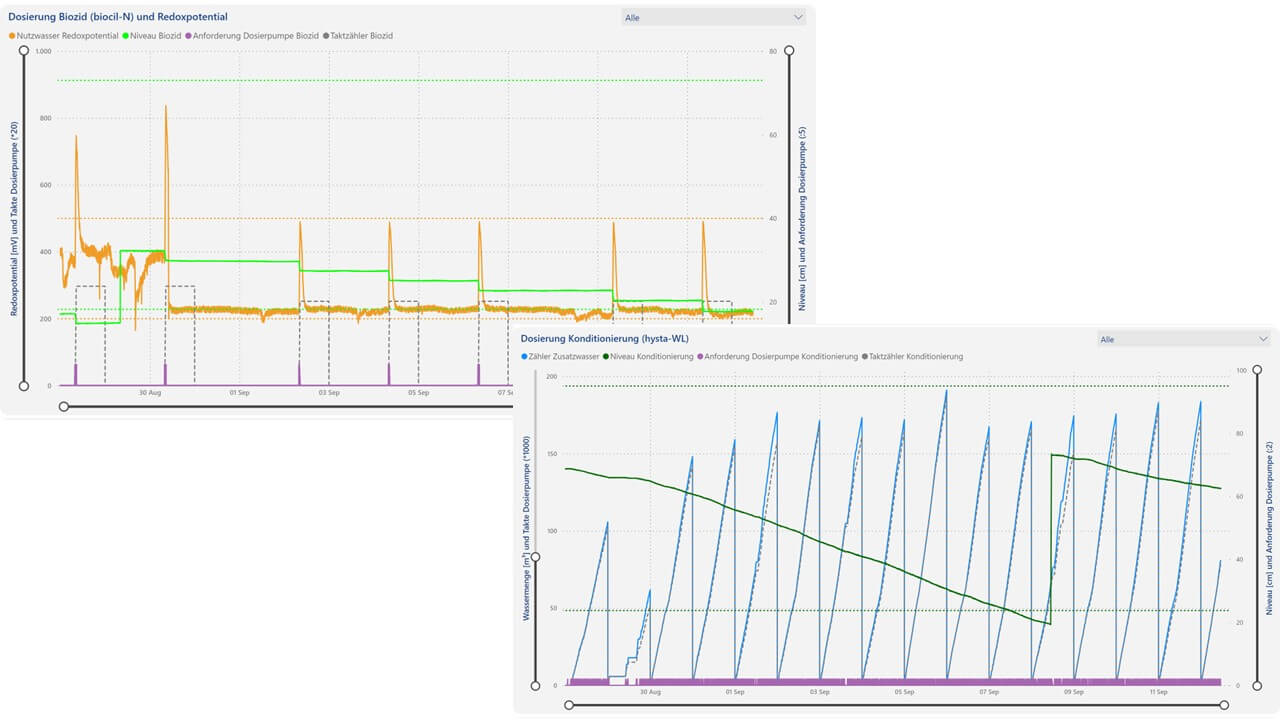Click the Dosierung Konditionierung (hysta-WL) title
1280x720 pixels.
click(x=605, y=338)
